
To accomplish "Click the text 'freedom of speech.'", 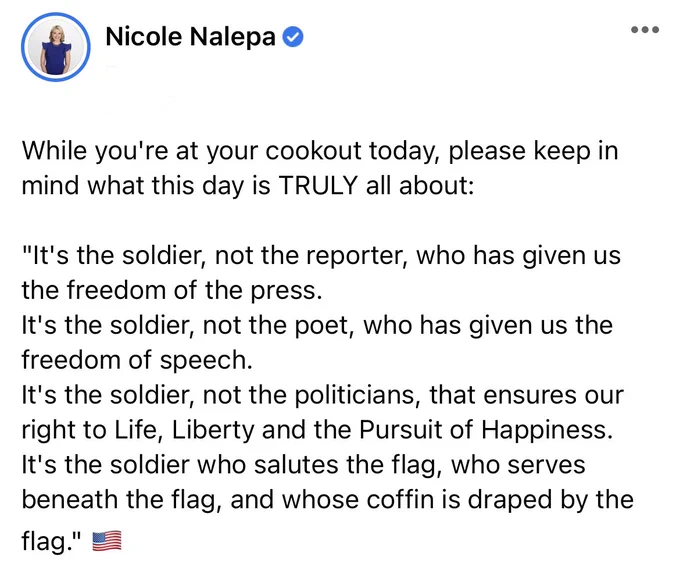I will point(137,360).
